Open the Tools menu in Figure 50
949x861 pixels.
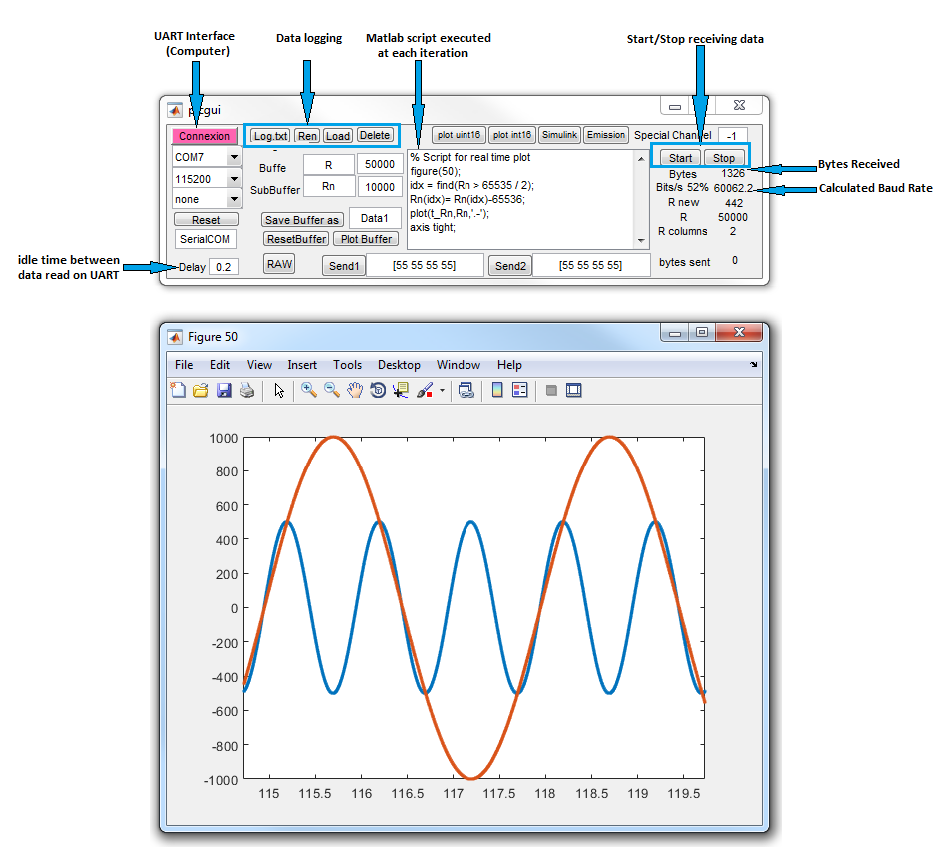coord(347,365)
